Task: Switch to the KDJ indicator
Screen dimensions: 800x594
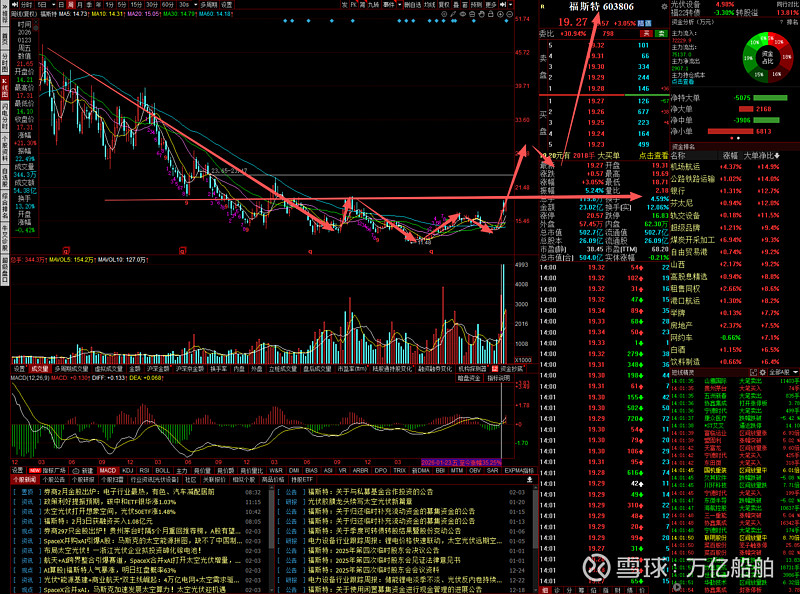Action: click(128, 471)
